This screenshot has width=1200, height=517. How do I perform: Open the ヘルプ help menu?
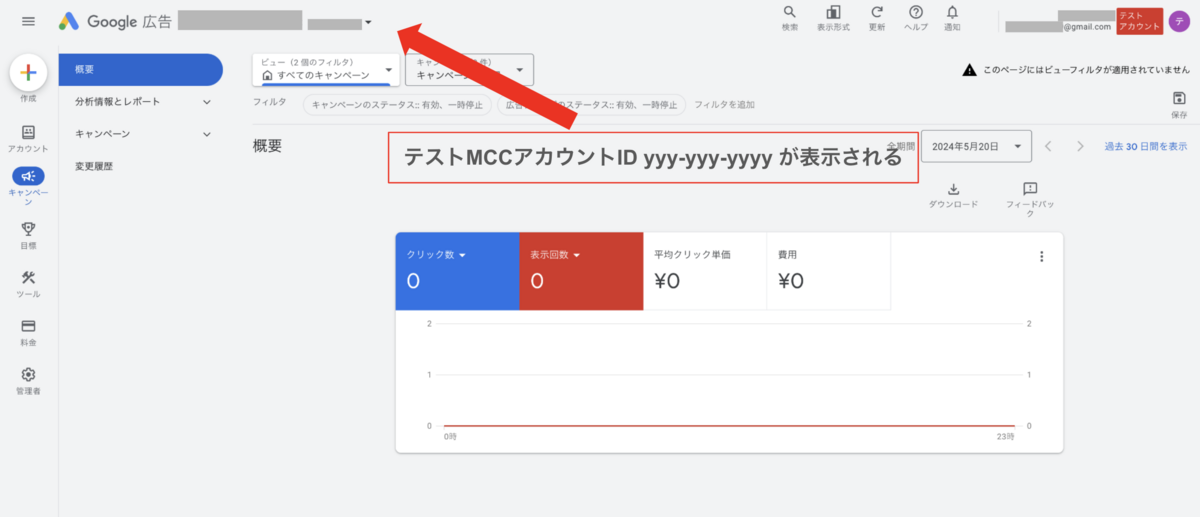(915, 19)
